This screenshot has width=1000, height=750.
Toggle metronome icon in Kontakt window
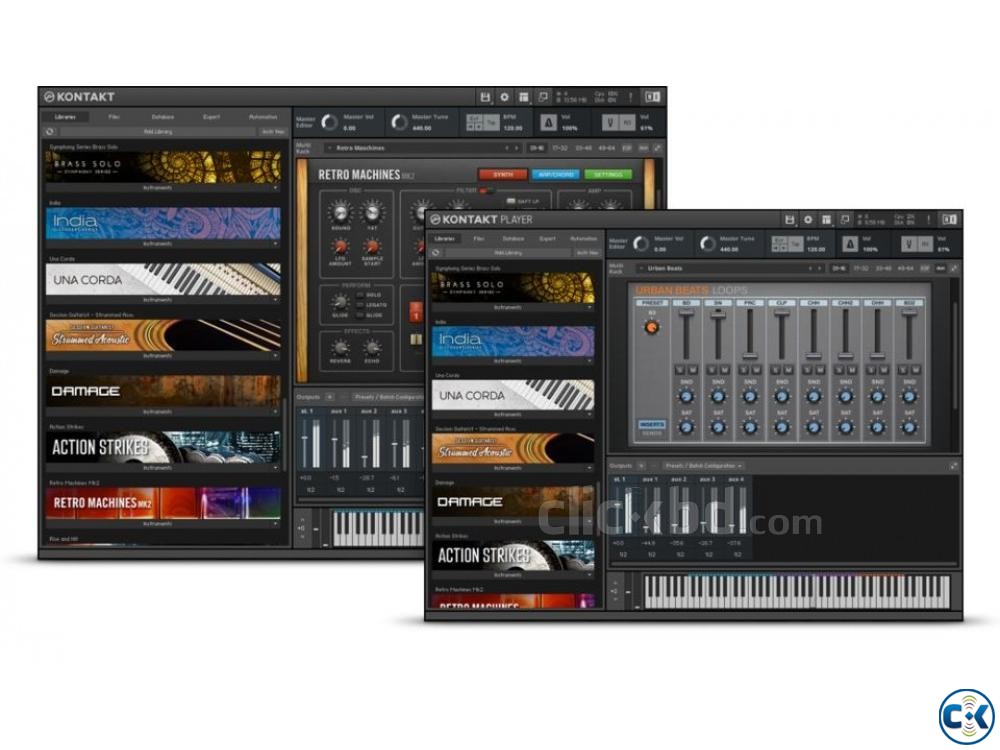tap(548, 122)
